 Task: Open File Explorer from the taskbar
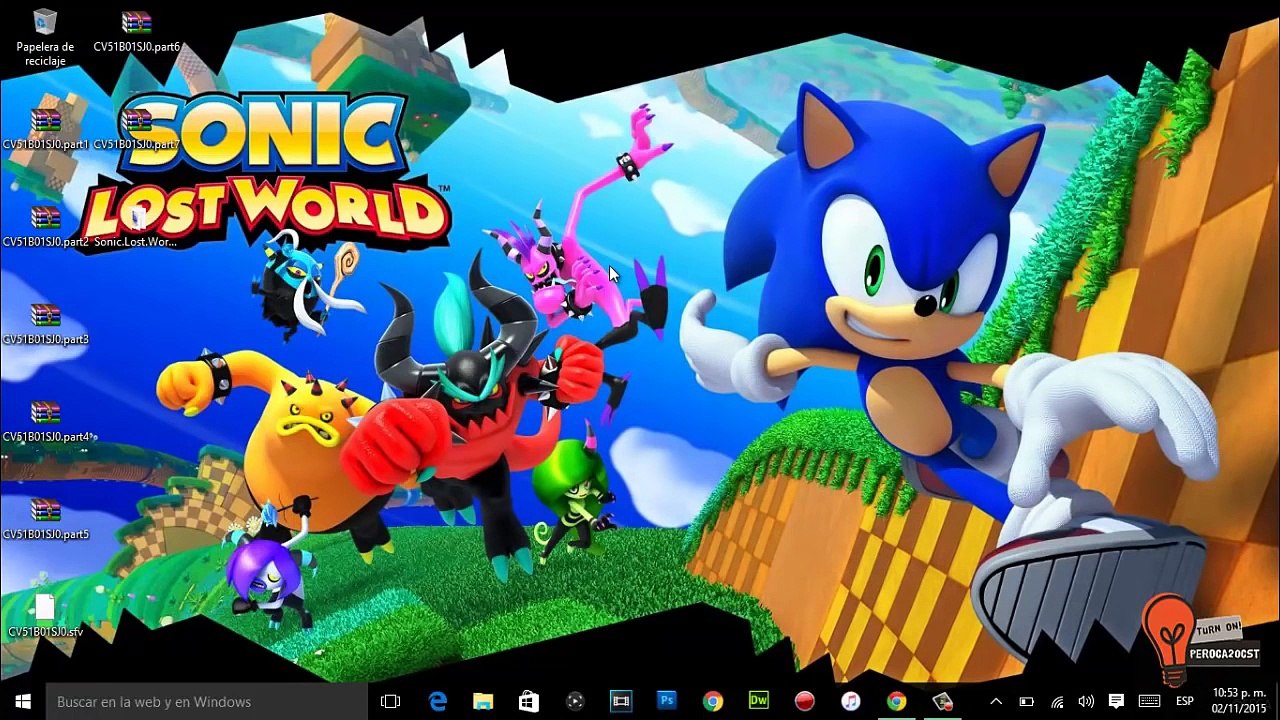[483, 701]
